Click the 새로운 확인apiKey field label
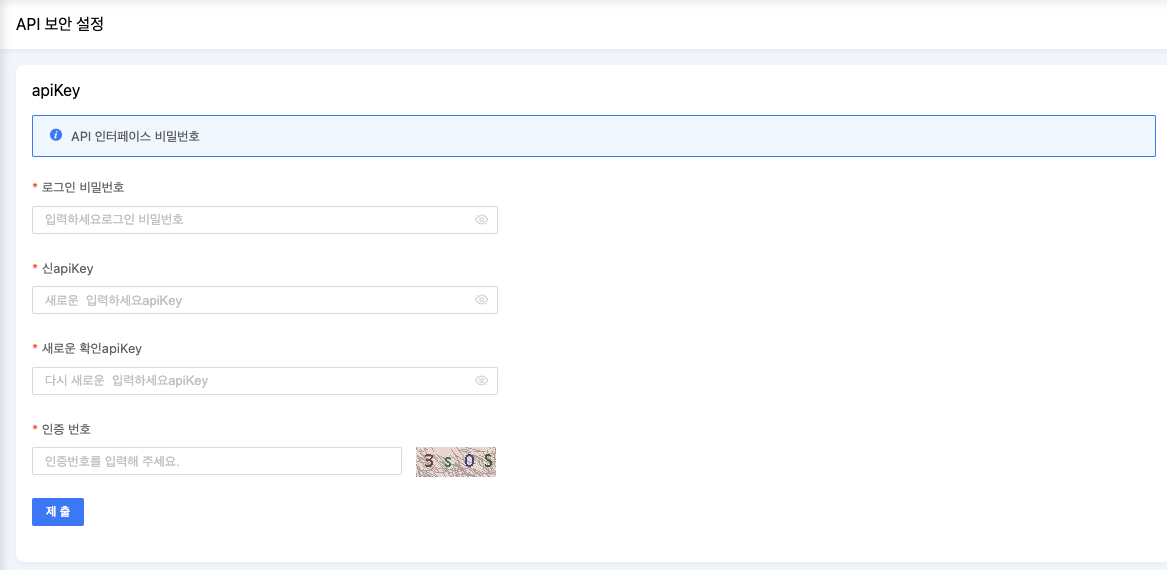 click(92, 348)
